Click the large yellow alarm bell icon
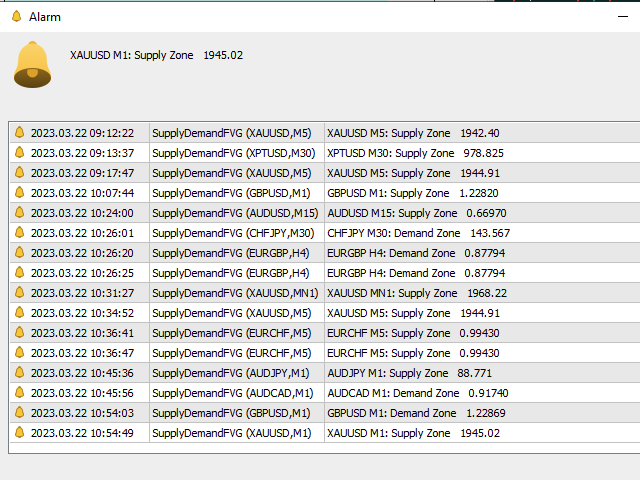 point(32,64)
